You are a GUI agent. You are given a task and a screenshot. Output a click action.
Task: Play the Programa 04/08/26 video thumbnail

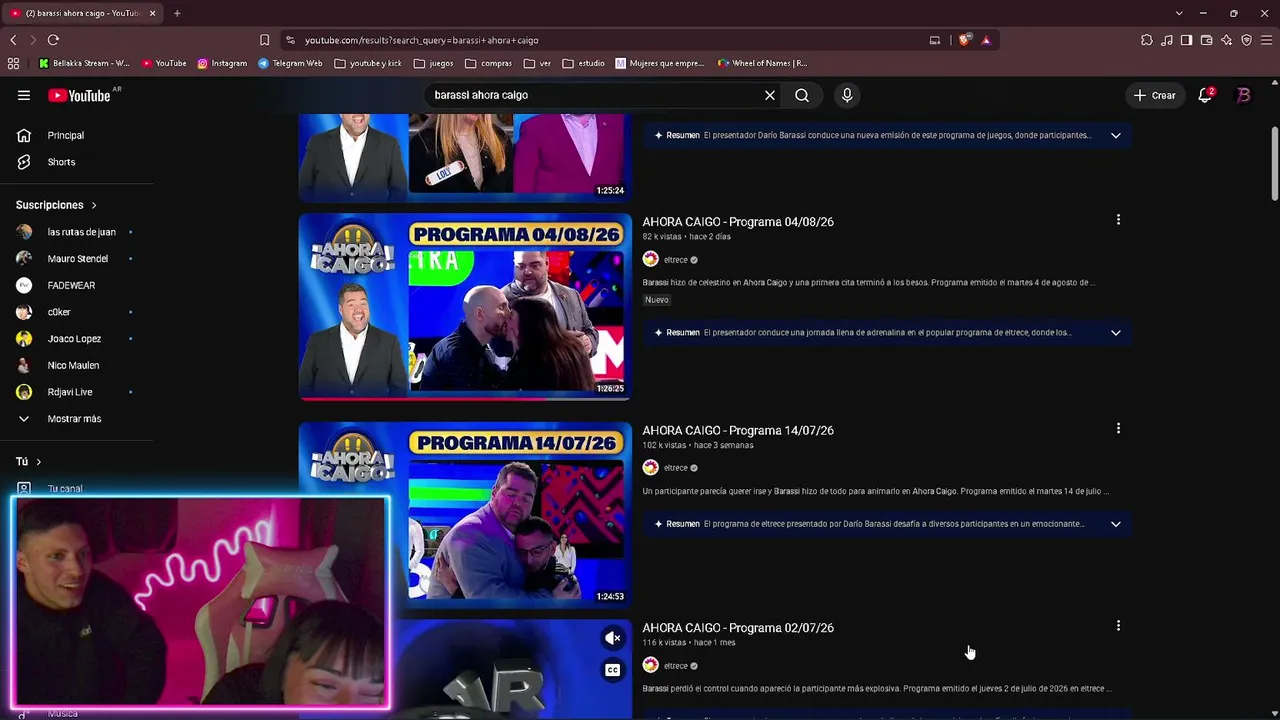465,306
